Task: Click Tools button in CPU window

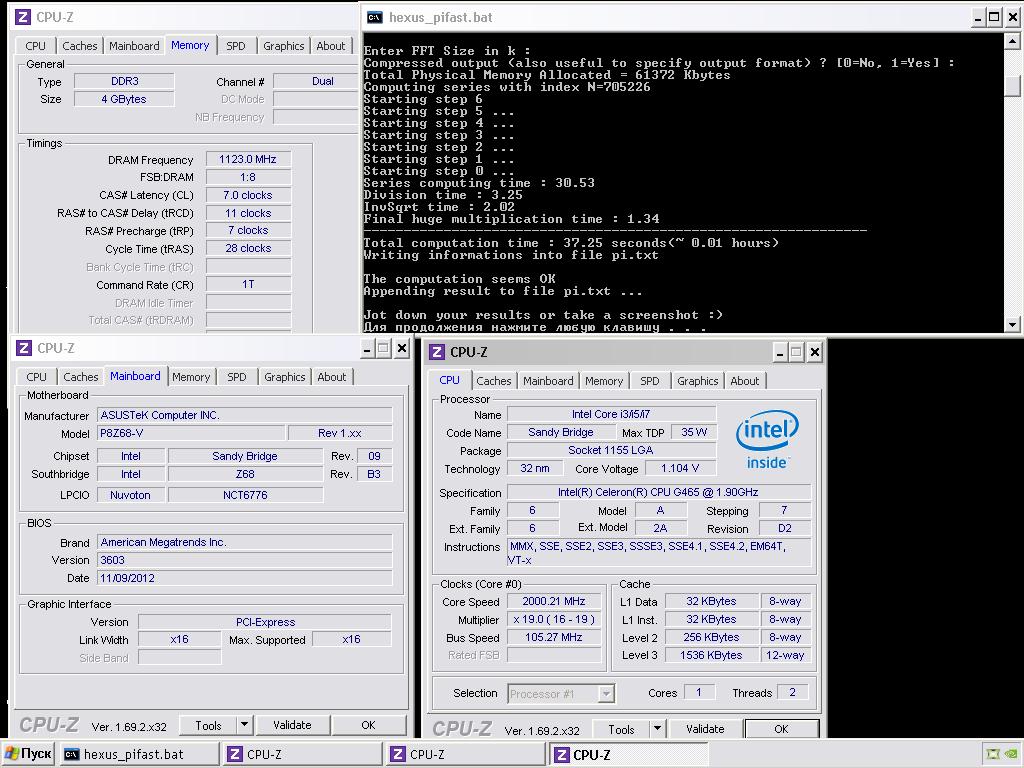Action: pyautogui.click(x=621, y=729)
